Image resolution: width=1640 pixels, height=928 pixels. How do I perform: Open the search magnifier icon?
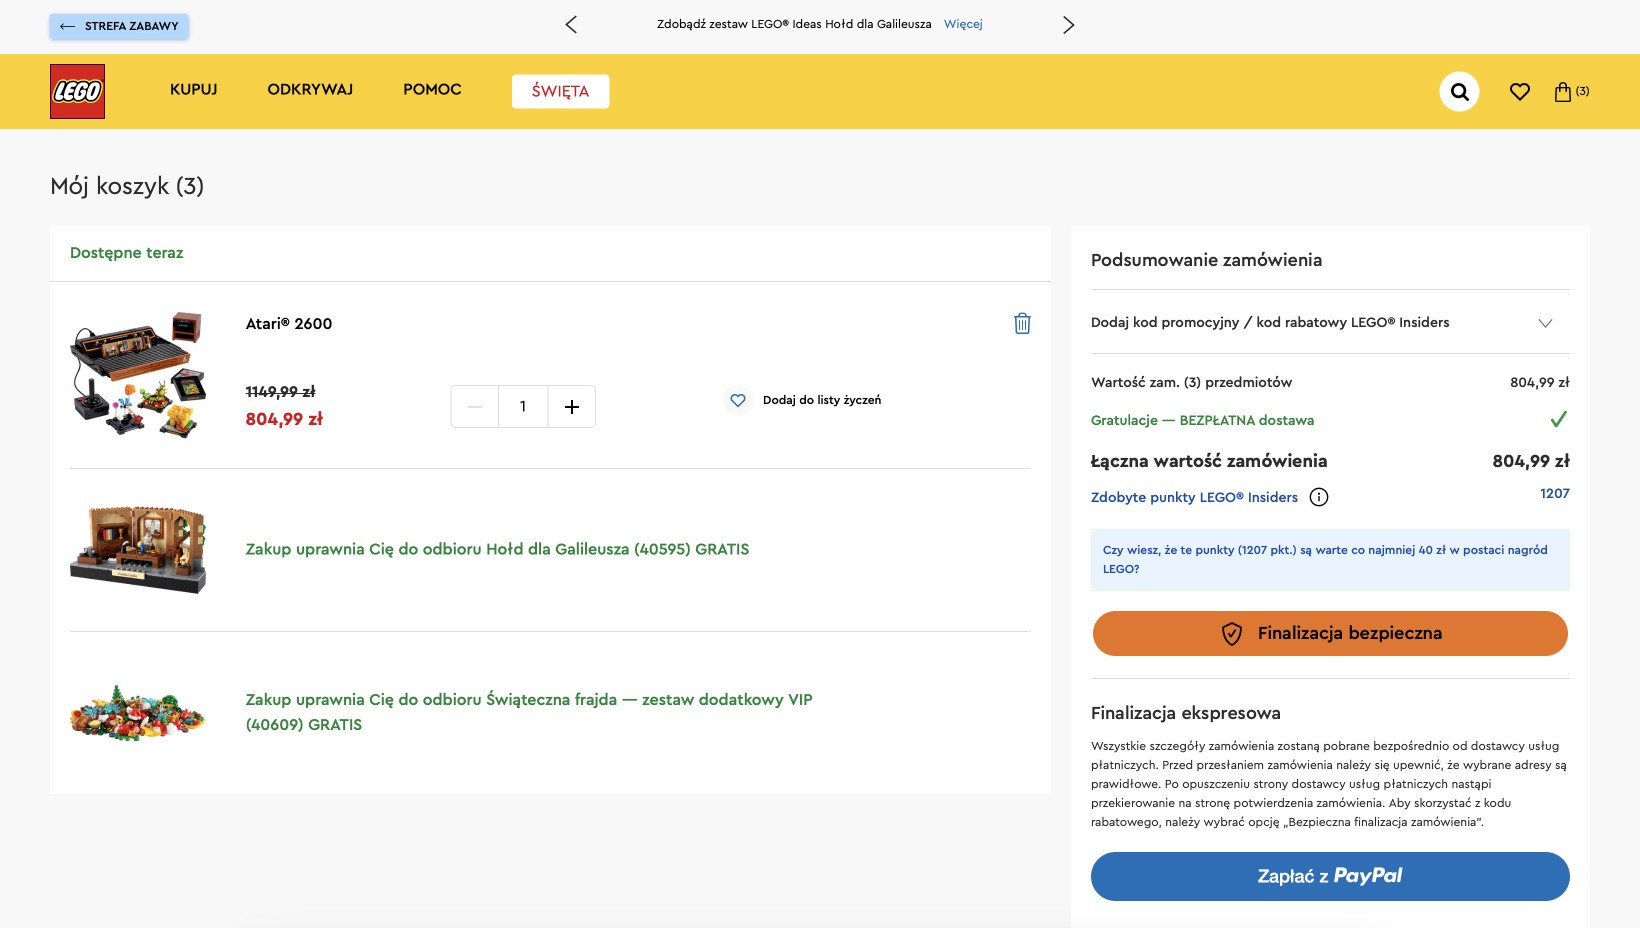pos(1459,91)
